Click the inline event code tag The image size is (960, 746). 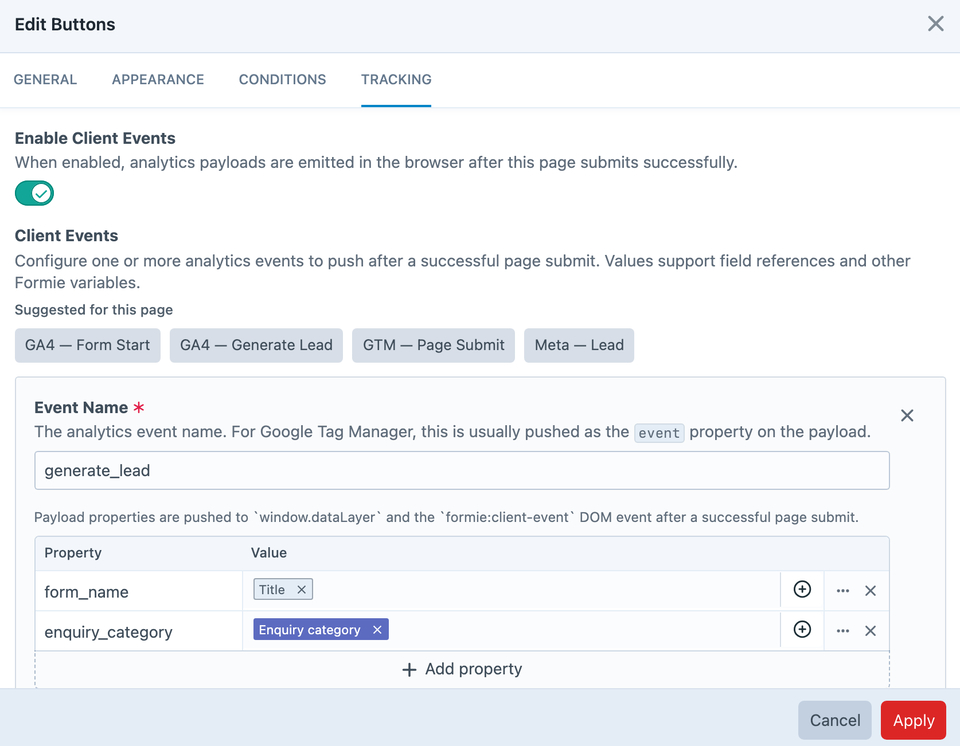659,433
